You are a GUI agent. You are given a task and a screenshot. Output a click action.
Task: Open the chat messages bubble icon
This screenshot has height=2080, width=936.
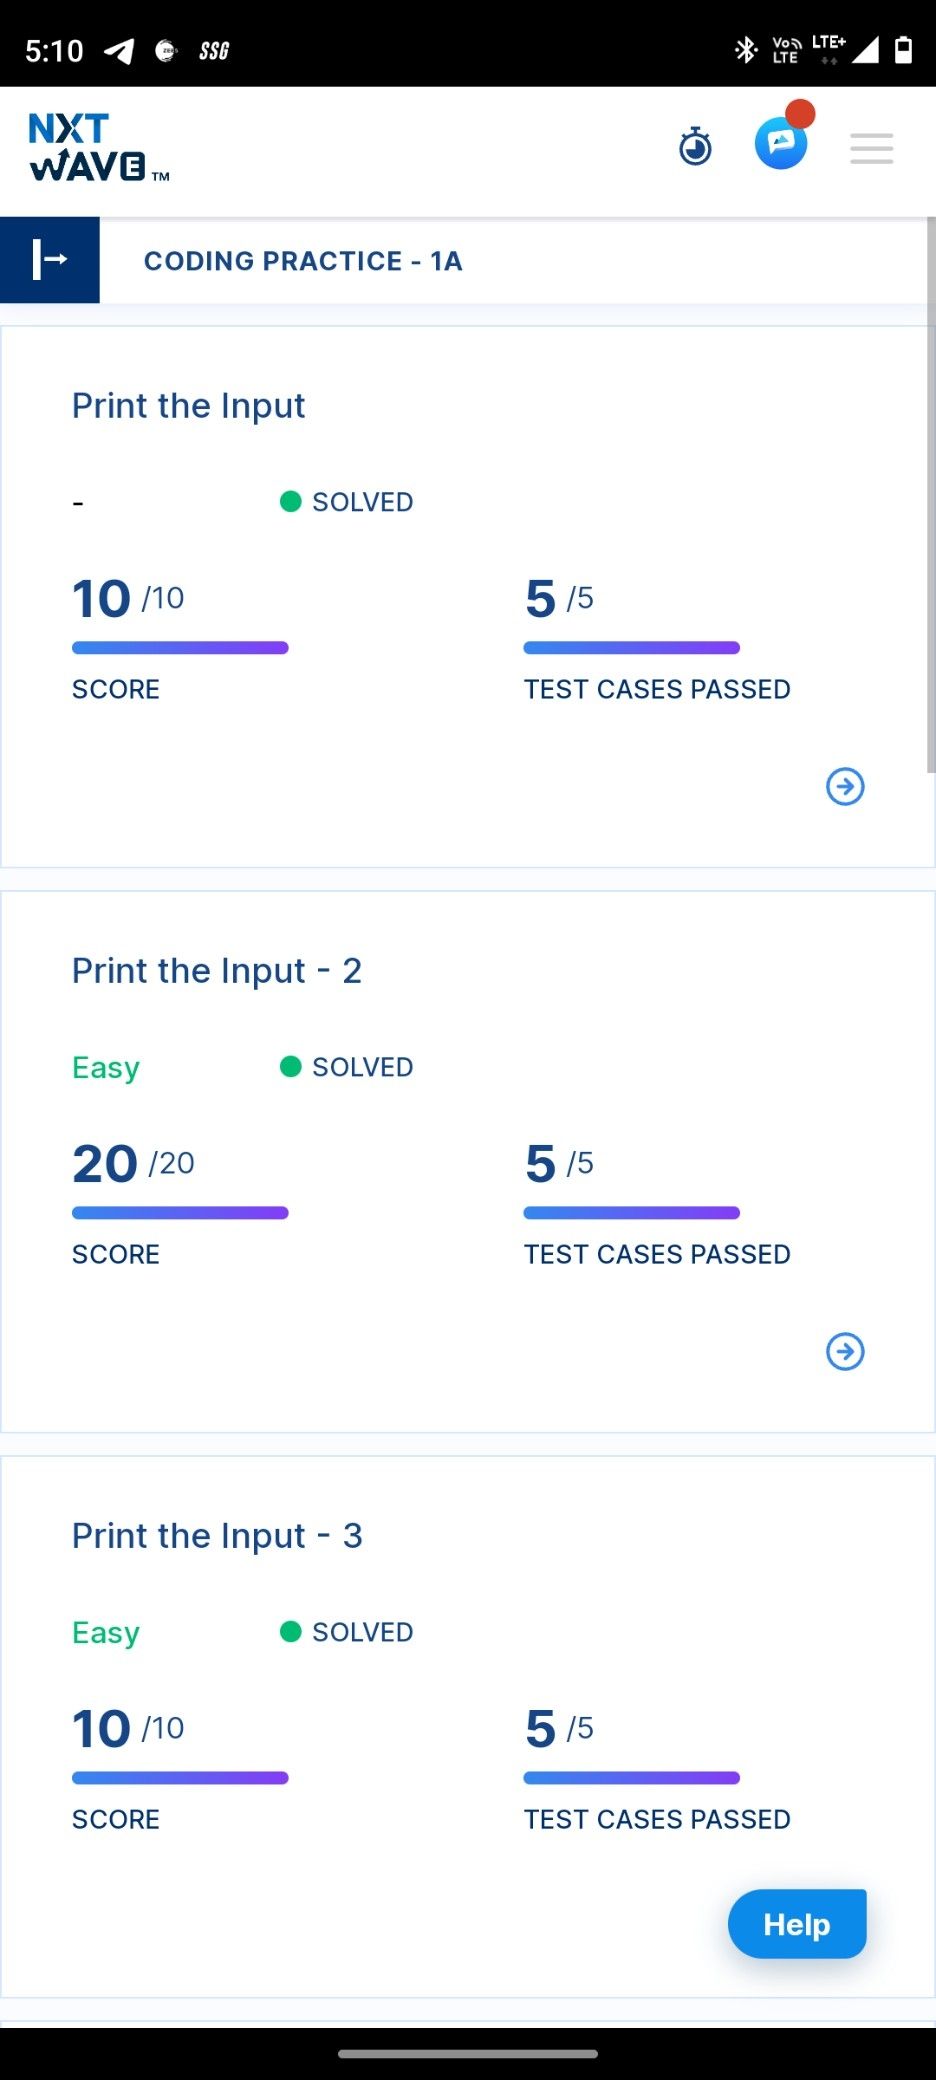pyautogui.click(x=781, y=143)
